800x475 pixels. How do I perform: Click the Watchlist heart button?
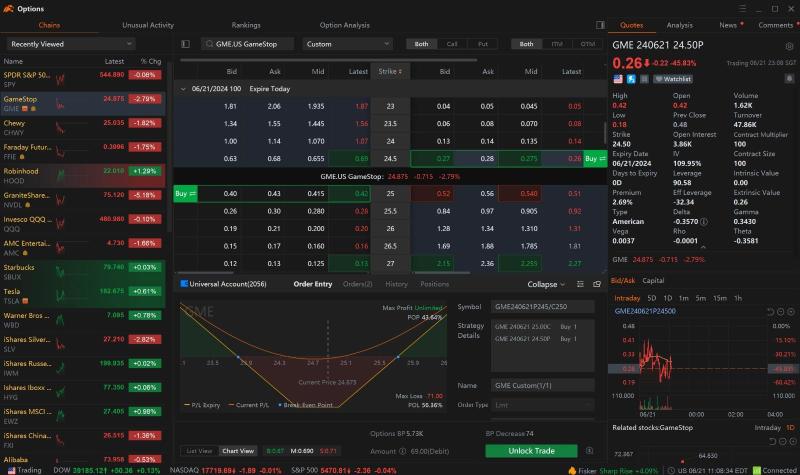673,78
